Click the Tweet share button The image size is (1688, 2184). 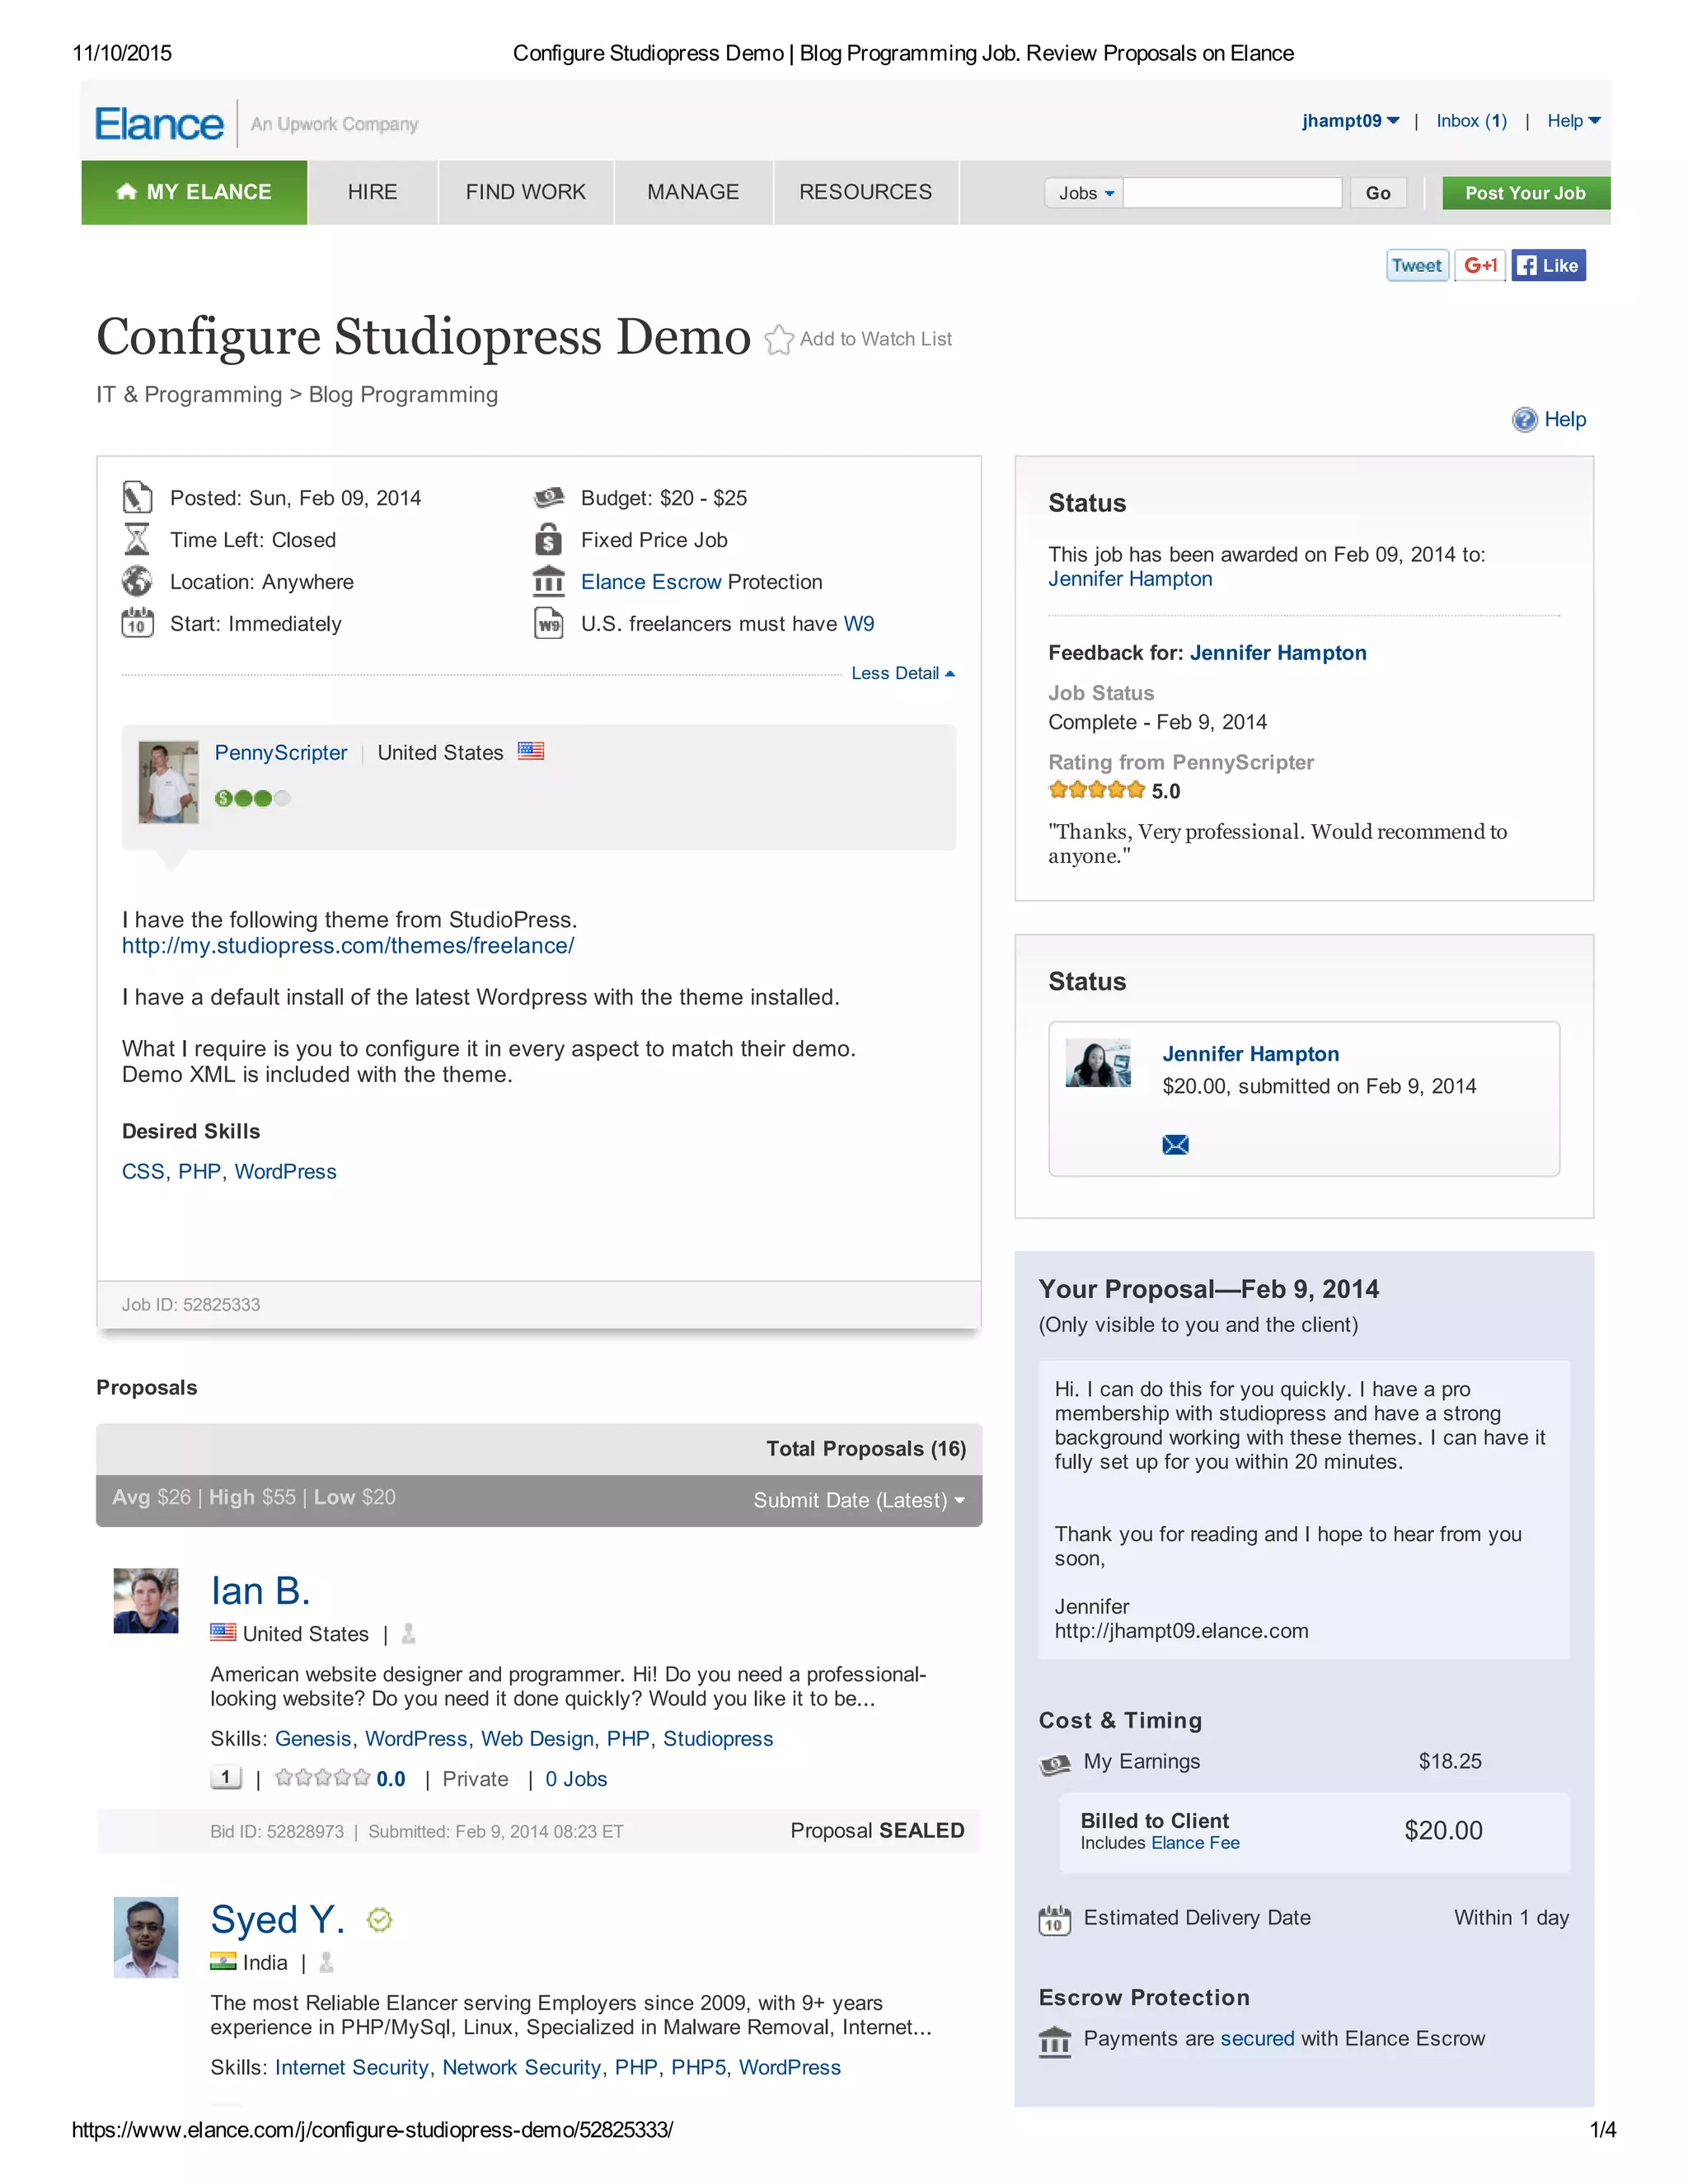pyautogui.click(x=1416, y=266)
